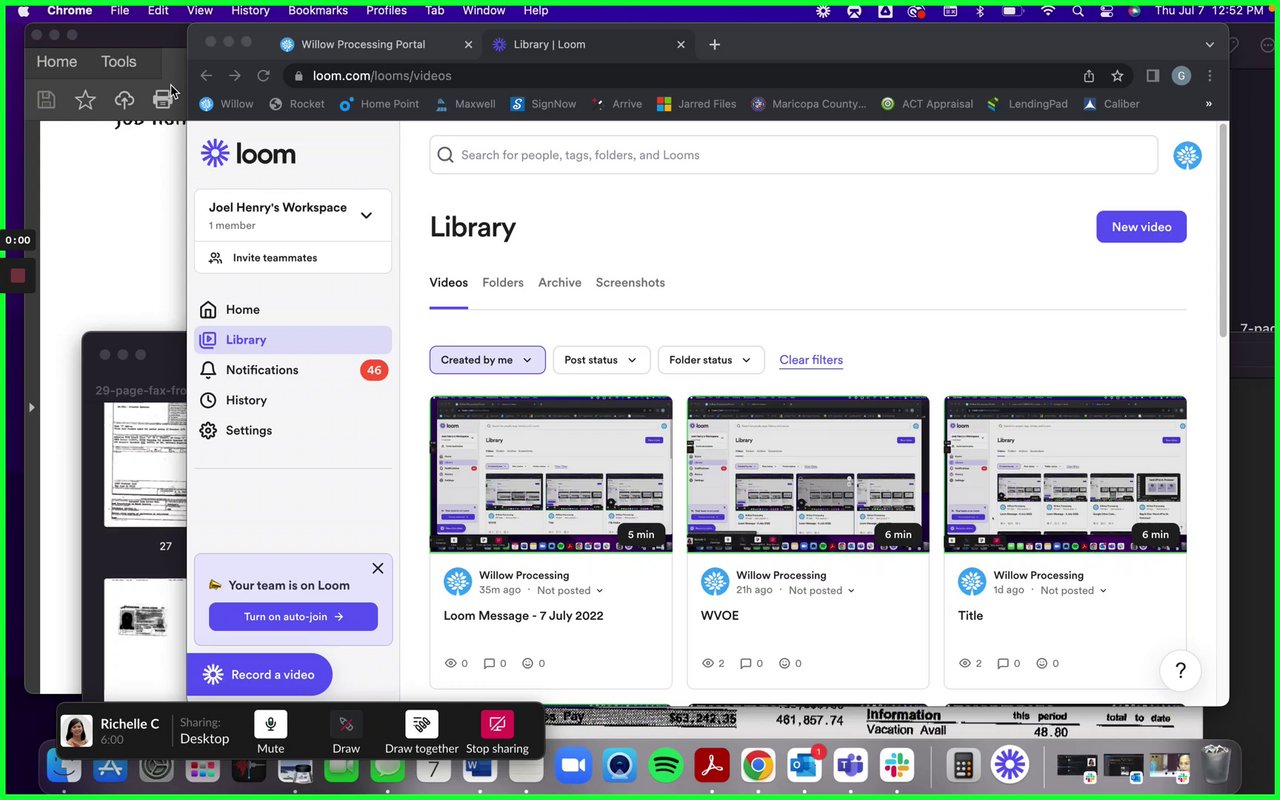This screenshot has height=800, width=1280.
Task: Open the Loom Message - 7 July 2022 thumbnail
Action: pos(551,474)
